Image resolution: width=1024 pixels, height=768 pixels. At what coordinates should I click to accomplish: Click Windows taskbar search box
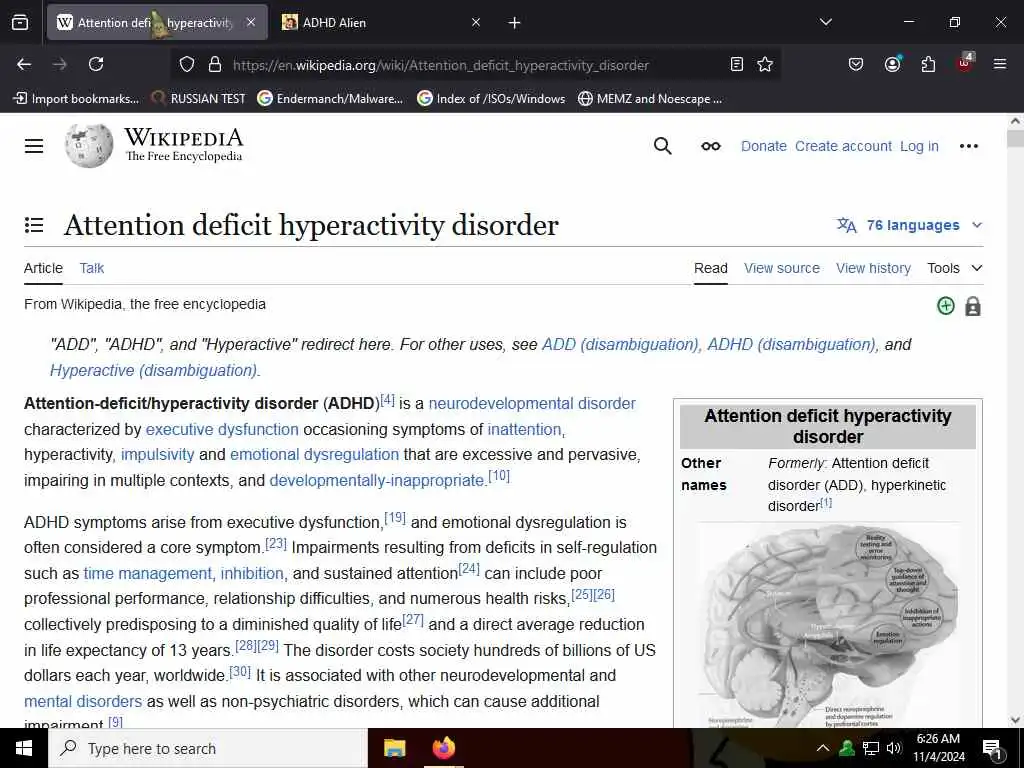[x=208, y=748]
